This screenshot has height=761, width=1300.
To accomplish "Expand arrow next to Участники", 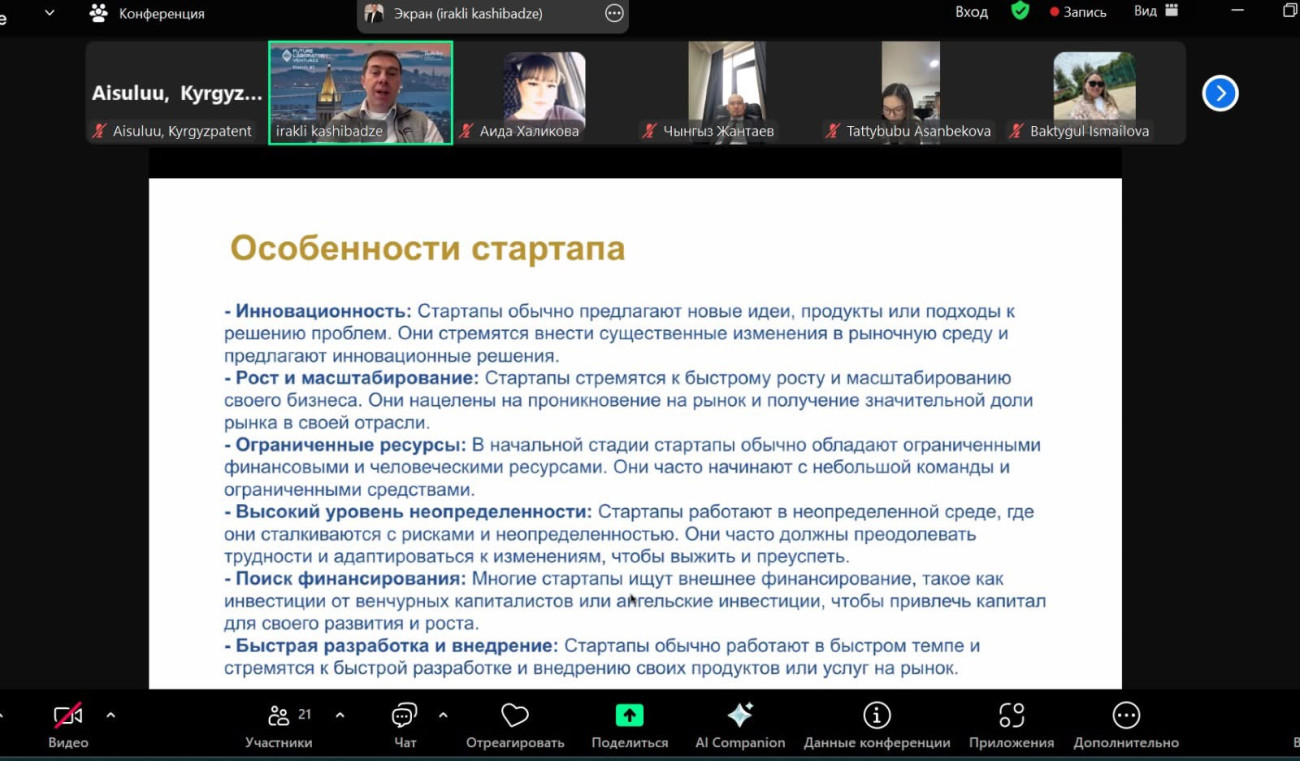I will pos(340,715).
